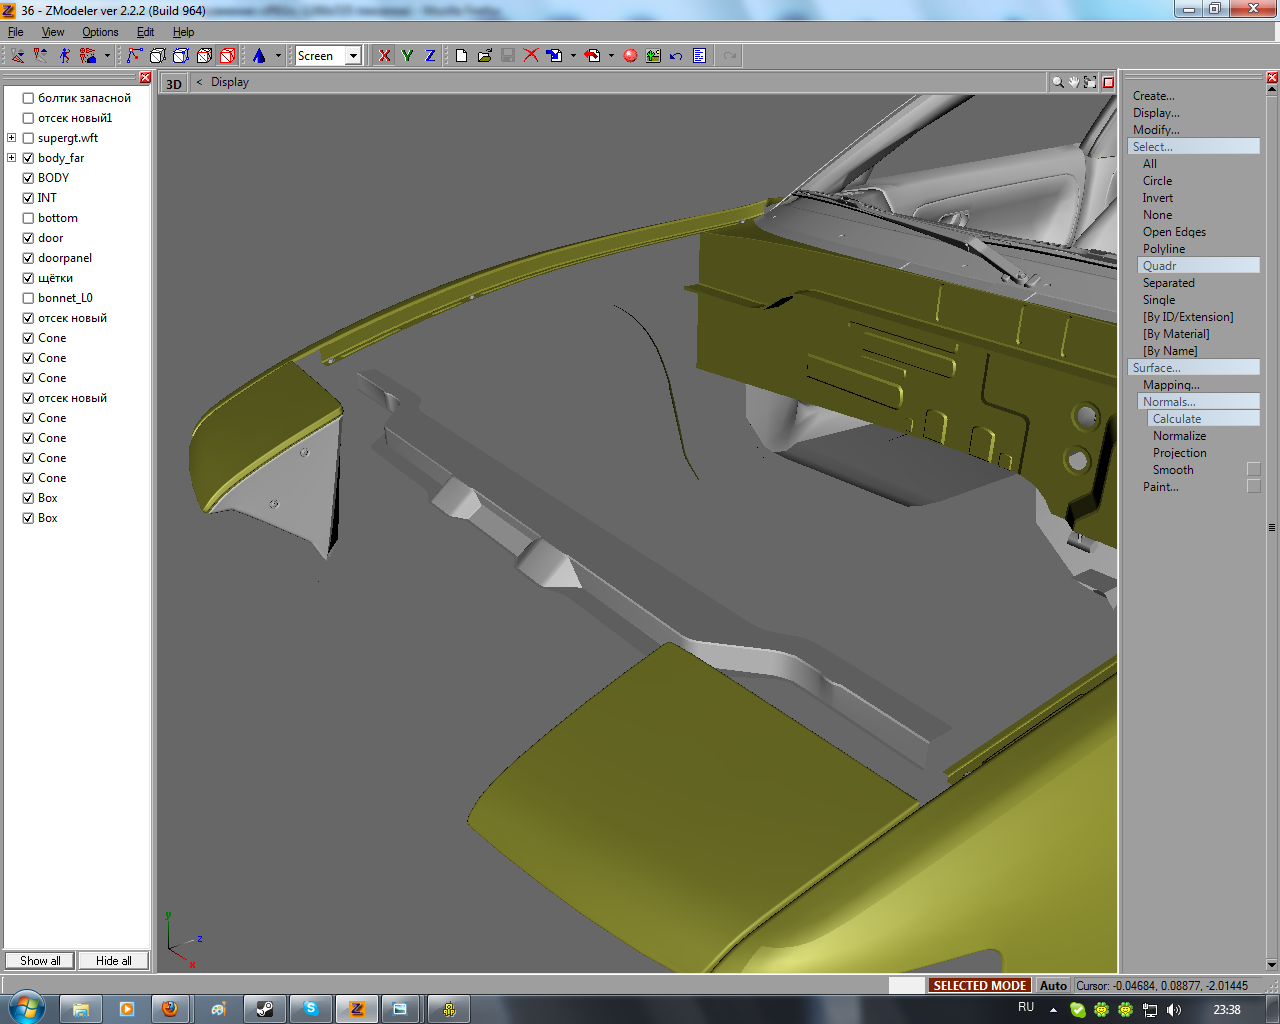The width and height of the screenshot is (1280, 1024).
Task: Open the Screen axis dropdown
Action: (353, 56)
